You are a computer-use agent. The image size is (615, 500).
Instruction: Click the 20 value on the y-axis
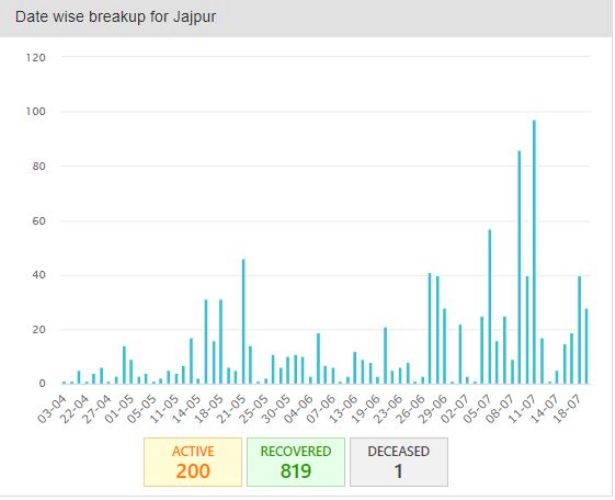click(39, 329)
